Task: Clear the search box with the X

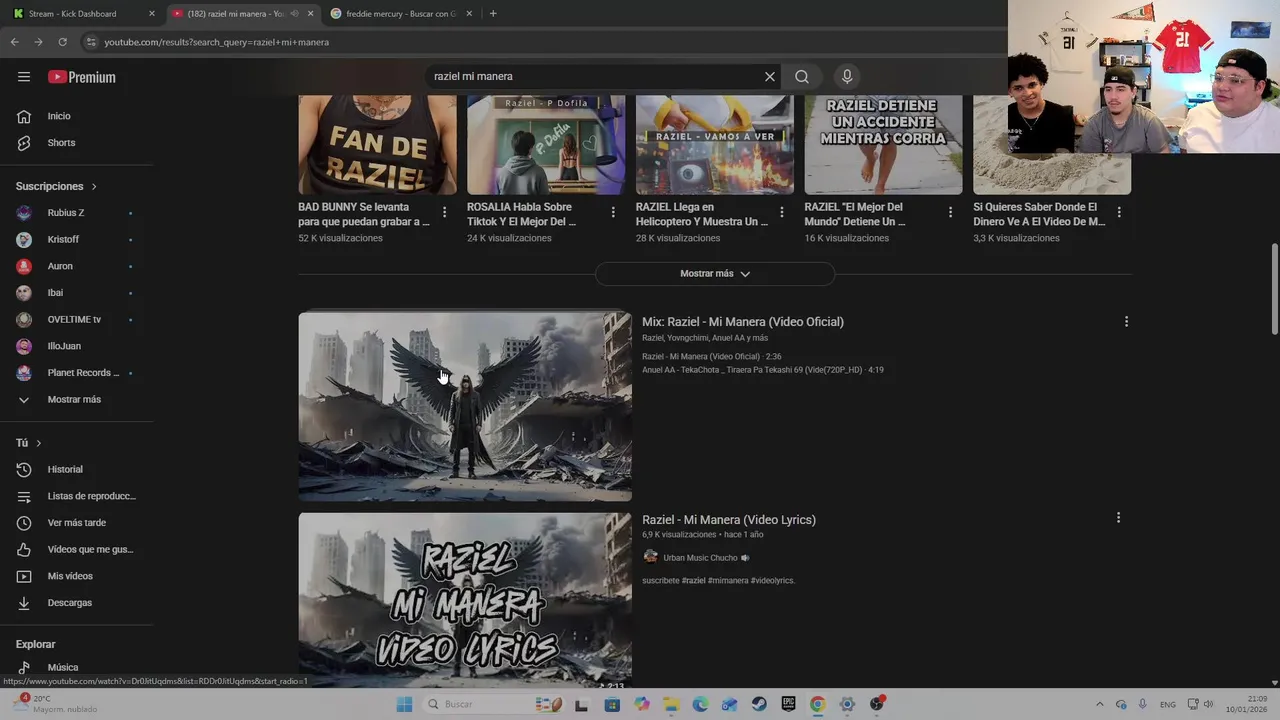Action: tap(770, 77)
